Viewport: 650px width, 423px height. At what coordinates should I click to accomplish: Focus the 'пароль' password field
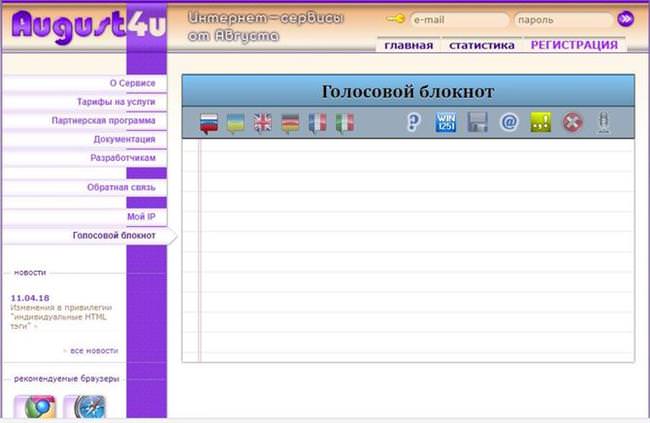(564, 19)
